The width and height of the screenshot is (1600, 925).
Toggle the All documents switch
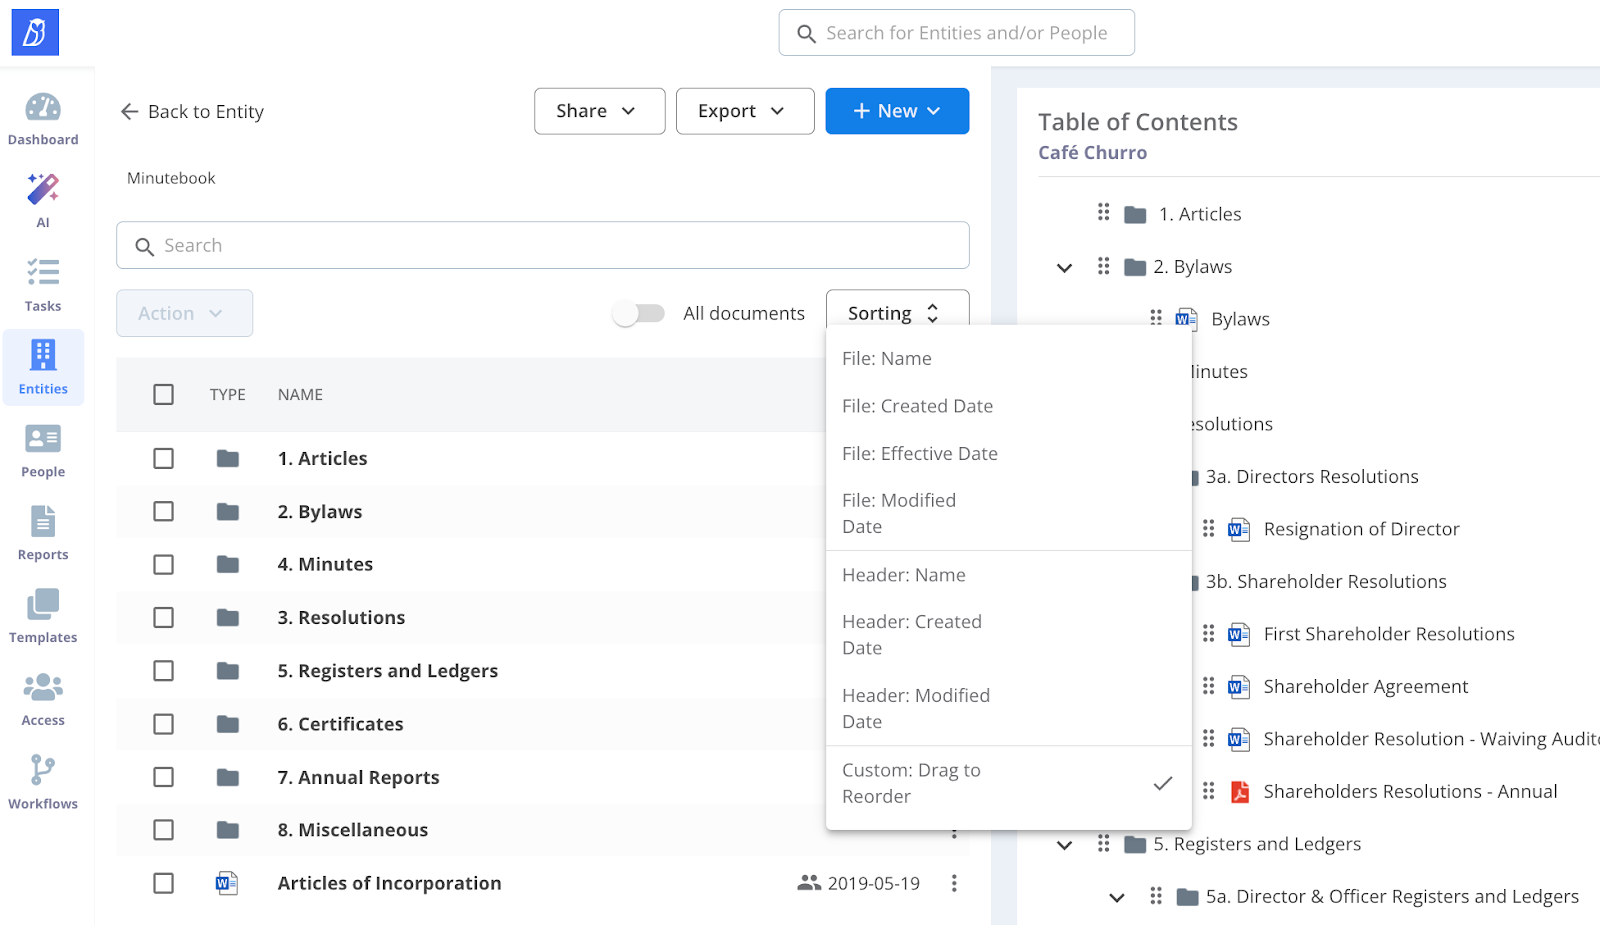tap(639, 314)
